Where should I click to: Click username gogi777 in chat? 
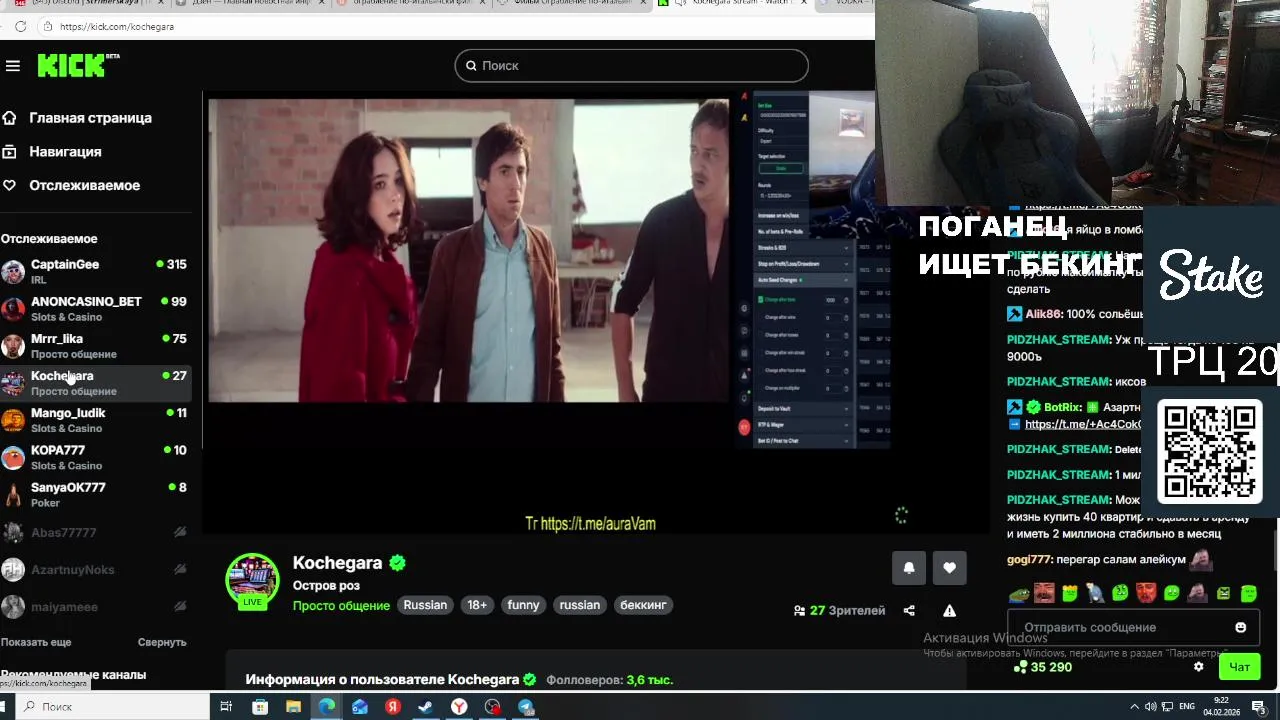[x=1029, y=560]
